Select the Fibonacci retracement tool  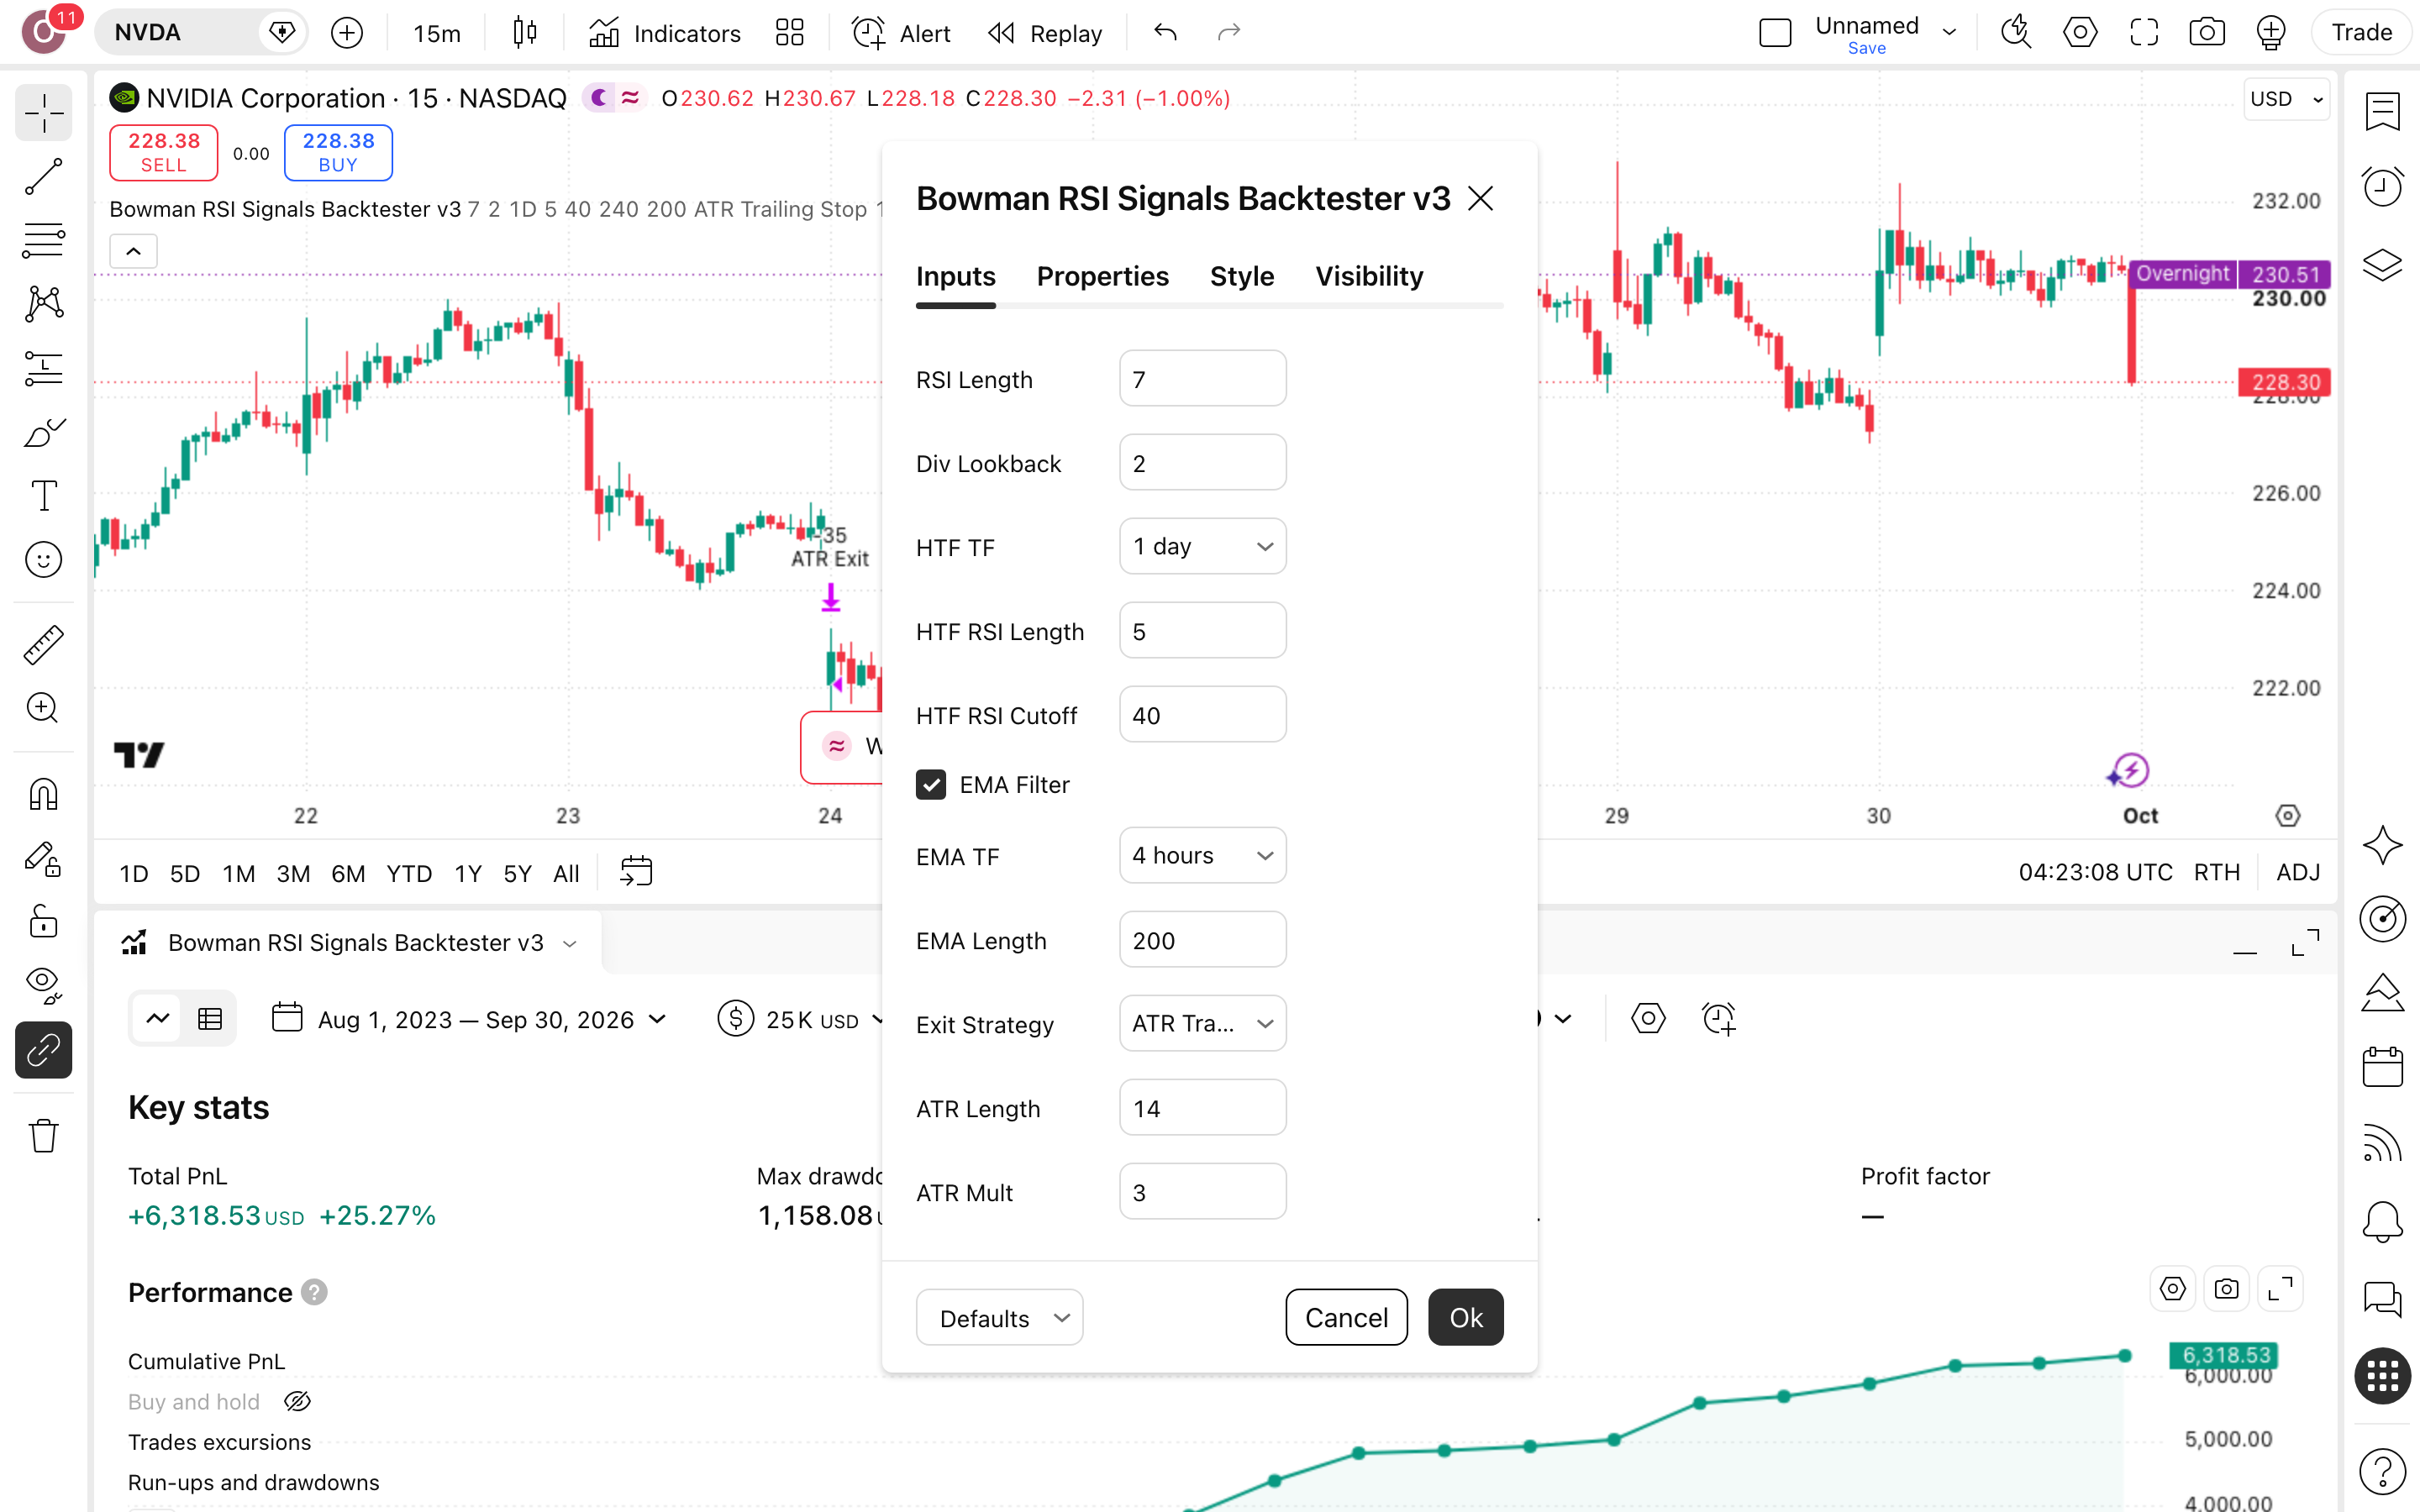pyautogui.click(x=43, y=240)
